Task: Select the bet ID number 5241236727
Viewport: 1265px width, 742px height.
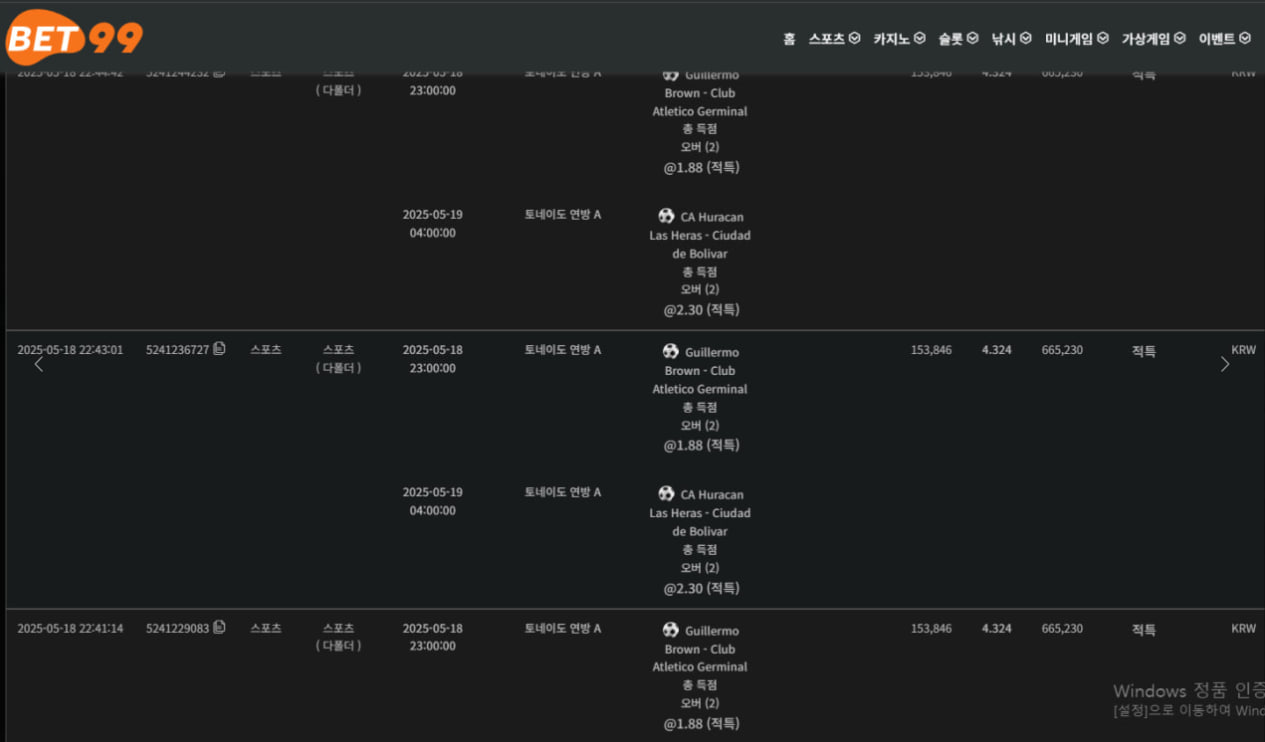Action: click(x=177, y=350)
